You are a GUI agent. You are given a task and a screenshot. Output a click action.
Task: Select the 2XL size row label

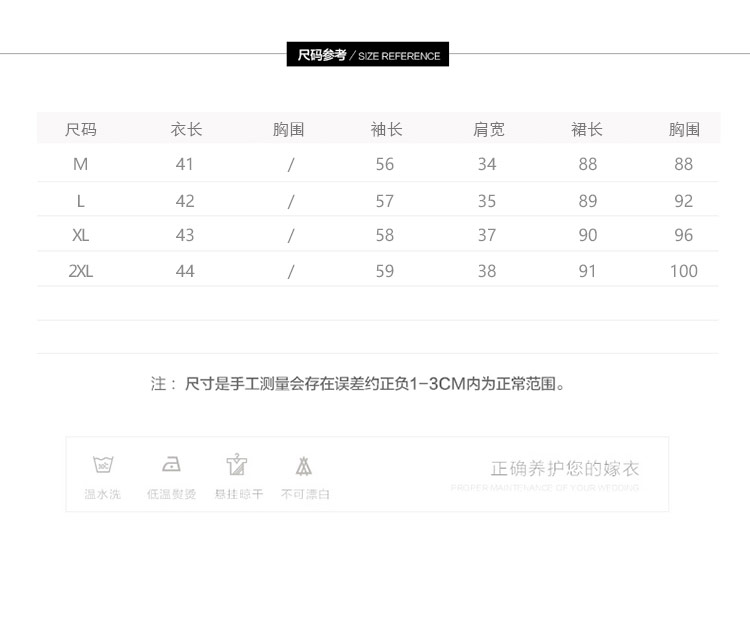[x=81, y=271]
